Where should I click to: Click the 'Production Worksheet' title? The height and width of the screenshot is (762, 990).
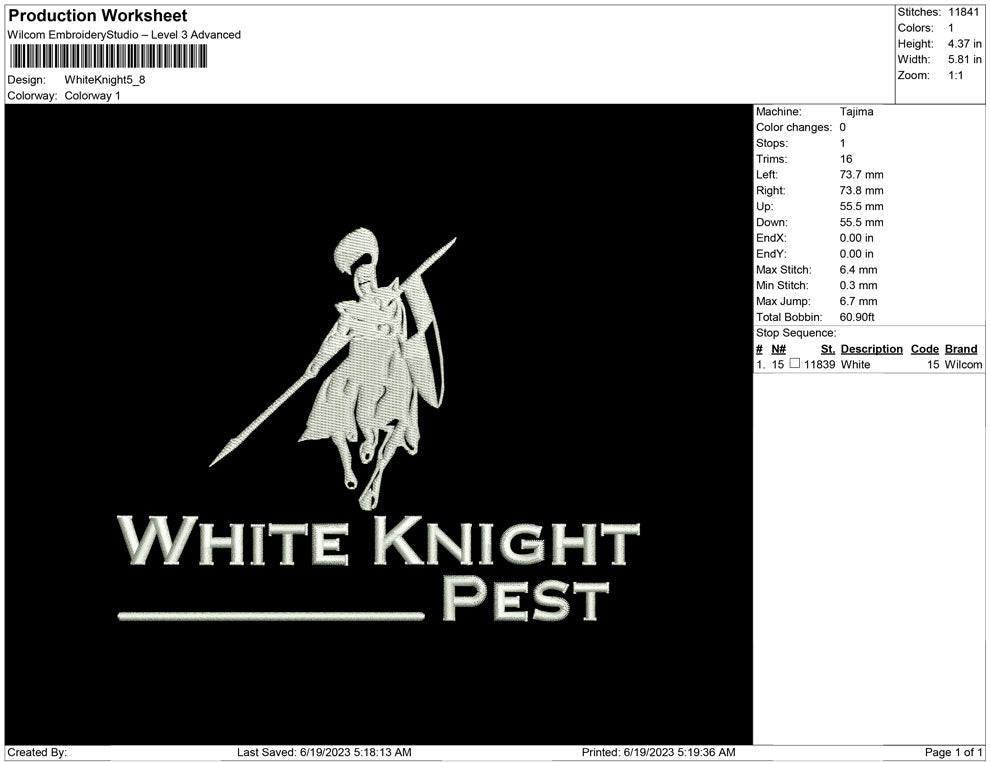click(x=98, y=16)
